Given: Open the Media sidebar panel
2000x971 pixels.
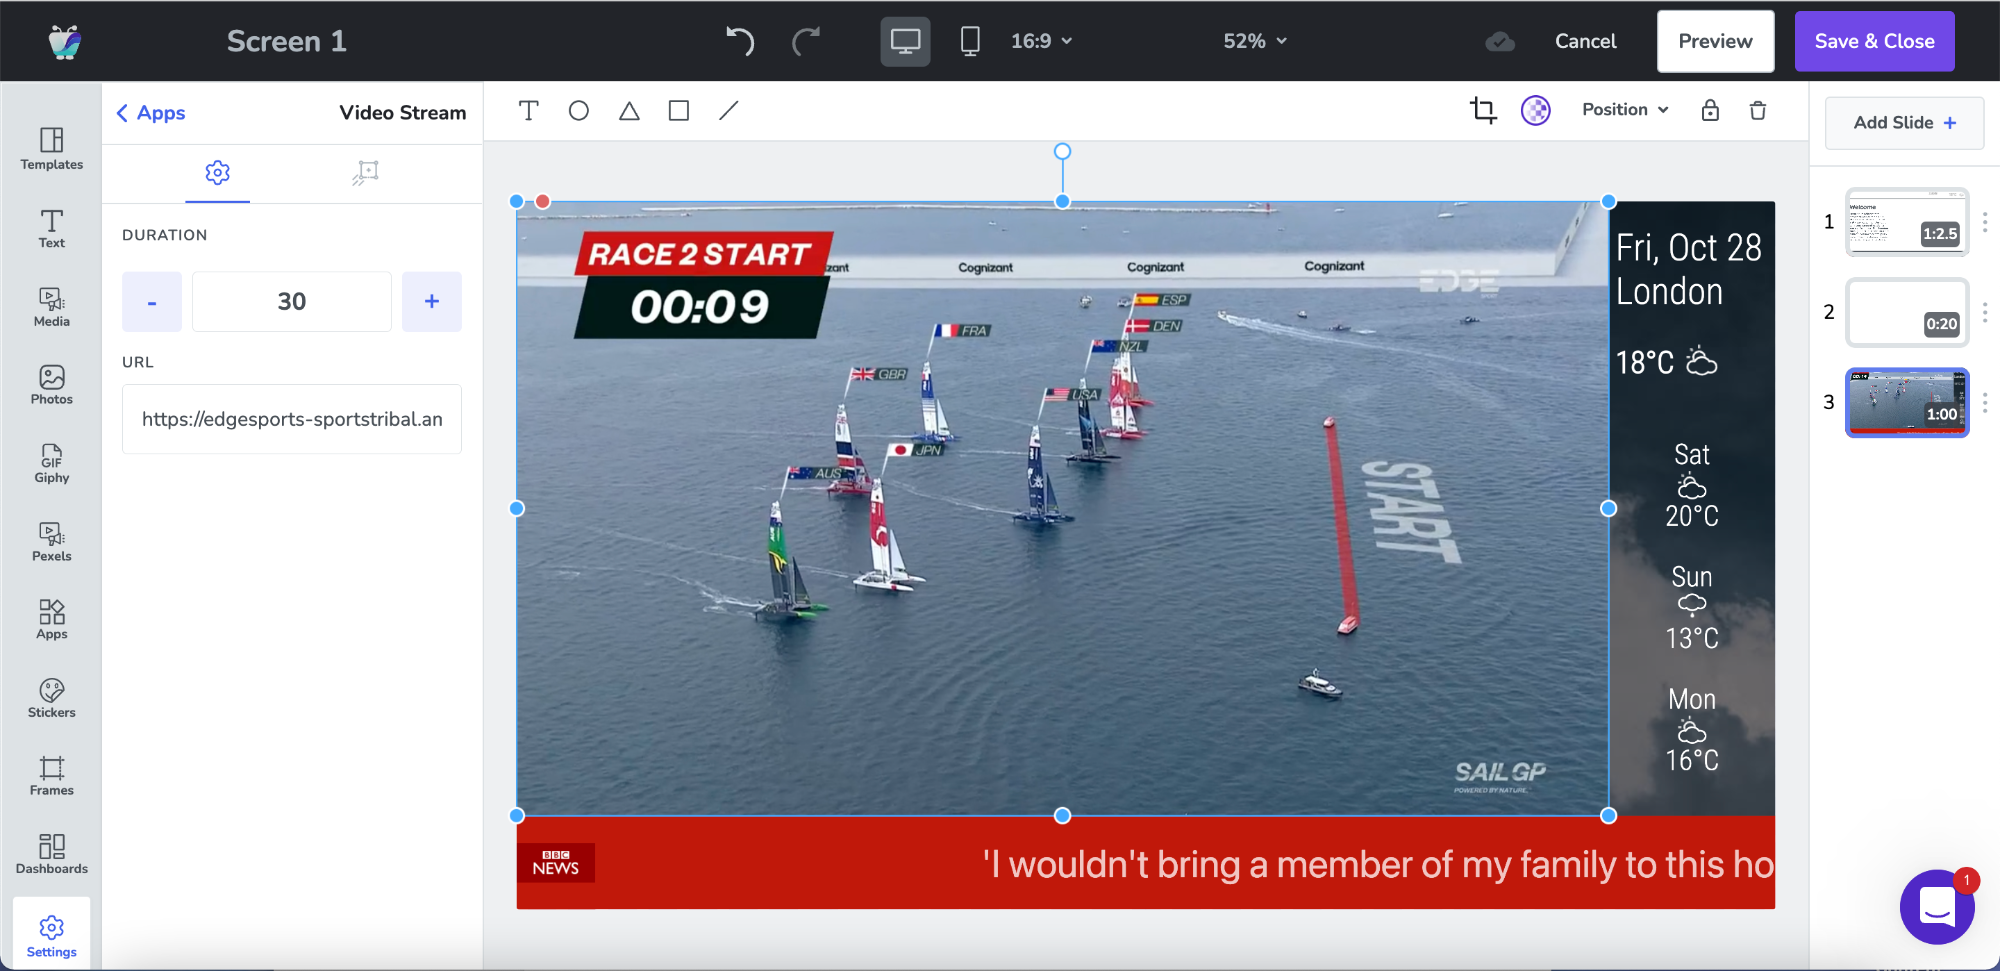Looking at the screenshot, I should 52,307.
